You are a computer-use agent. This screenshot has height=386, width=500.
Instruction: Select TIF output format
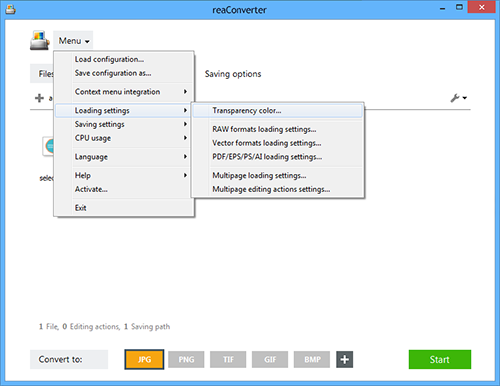coord(228,359)
